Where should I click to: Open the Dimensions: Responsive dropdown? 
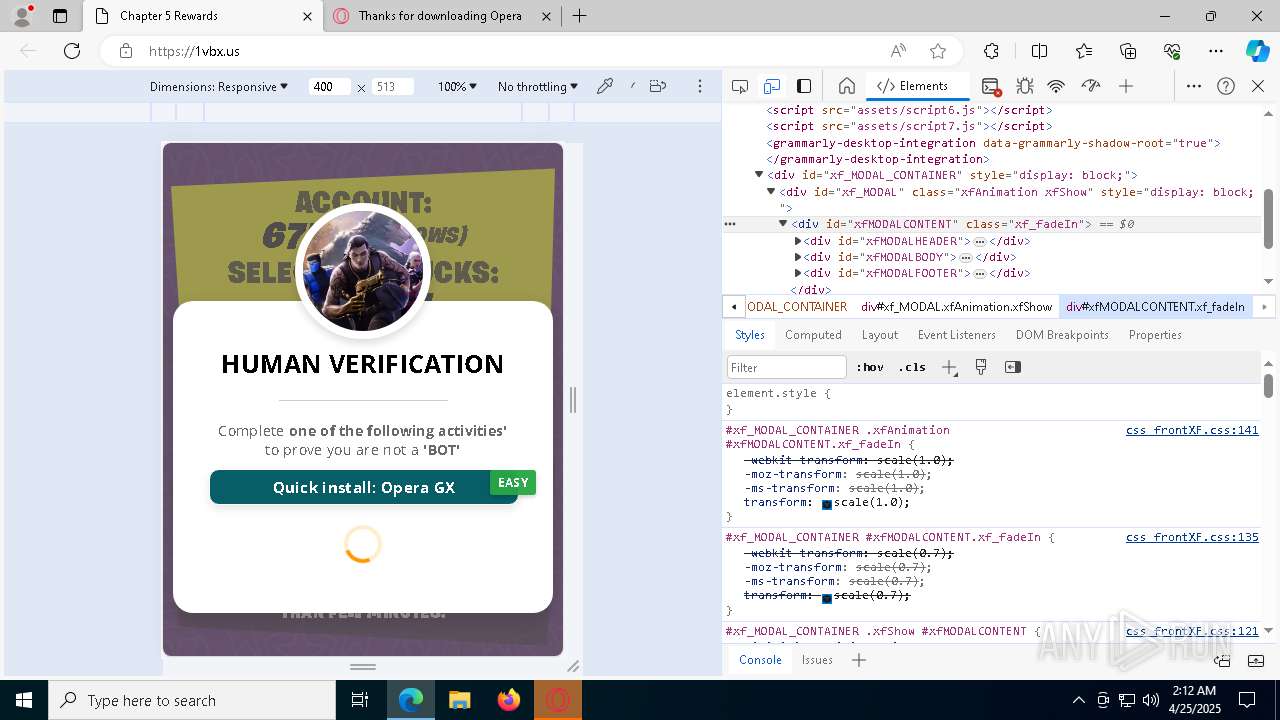tap(219, 87)
